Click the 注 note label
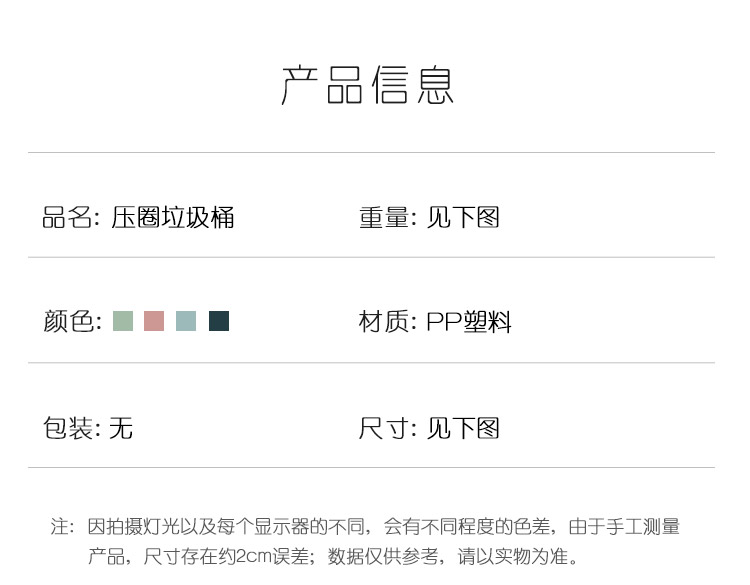750x585 pixels. pyautogui.click(x=59, y=527)
